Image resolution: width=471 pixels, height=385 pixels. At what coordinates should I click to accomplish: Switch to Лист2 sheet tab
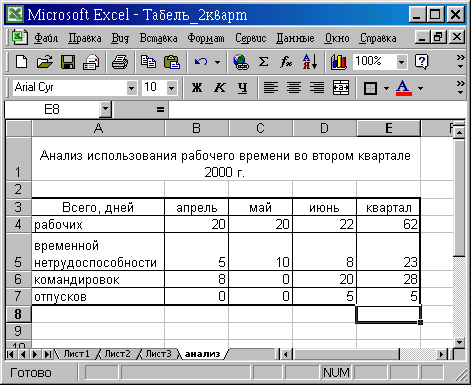117,354
